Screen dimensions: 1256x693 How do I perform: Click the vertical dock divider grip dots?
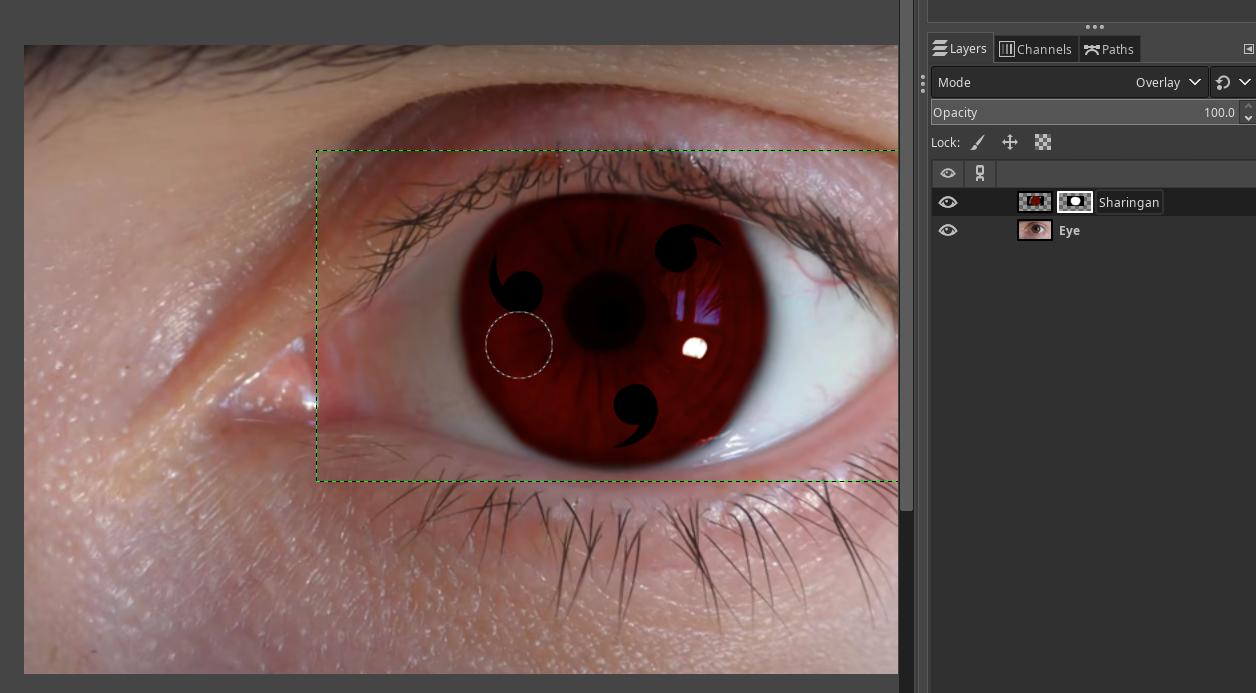(923, 82)
